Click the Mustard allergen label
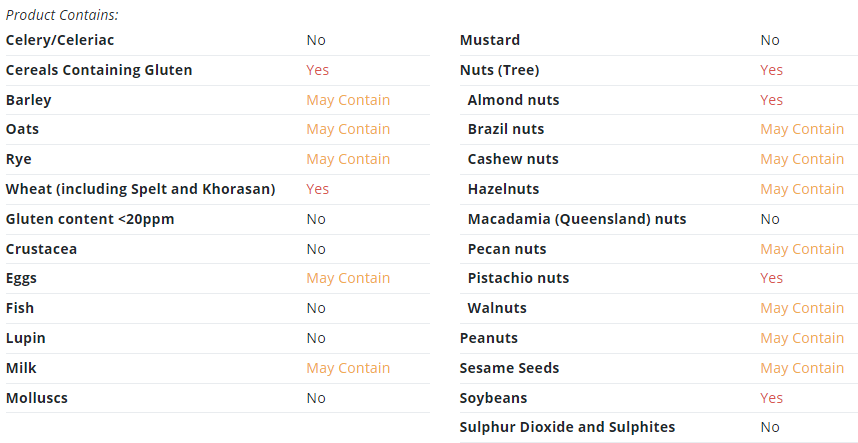The image size is (858, 443). click(x=490, y=40)
